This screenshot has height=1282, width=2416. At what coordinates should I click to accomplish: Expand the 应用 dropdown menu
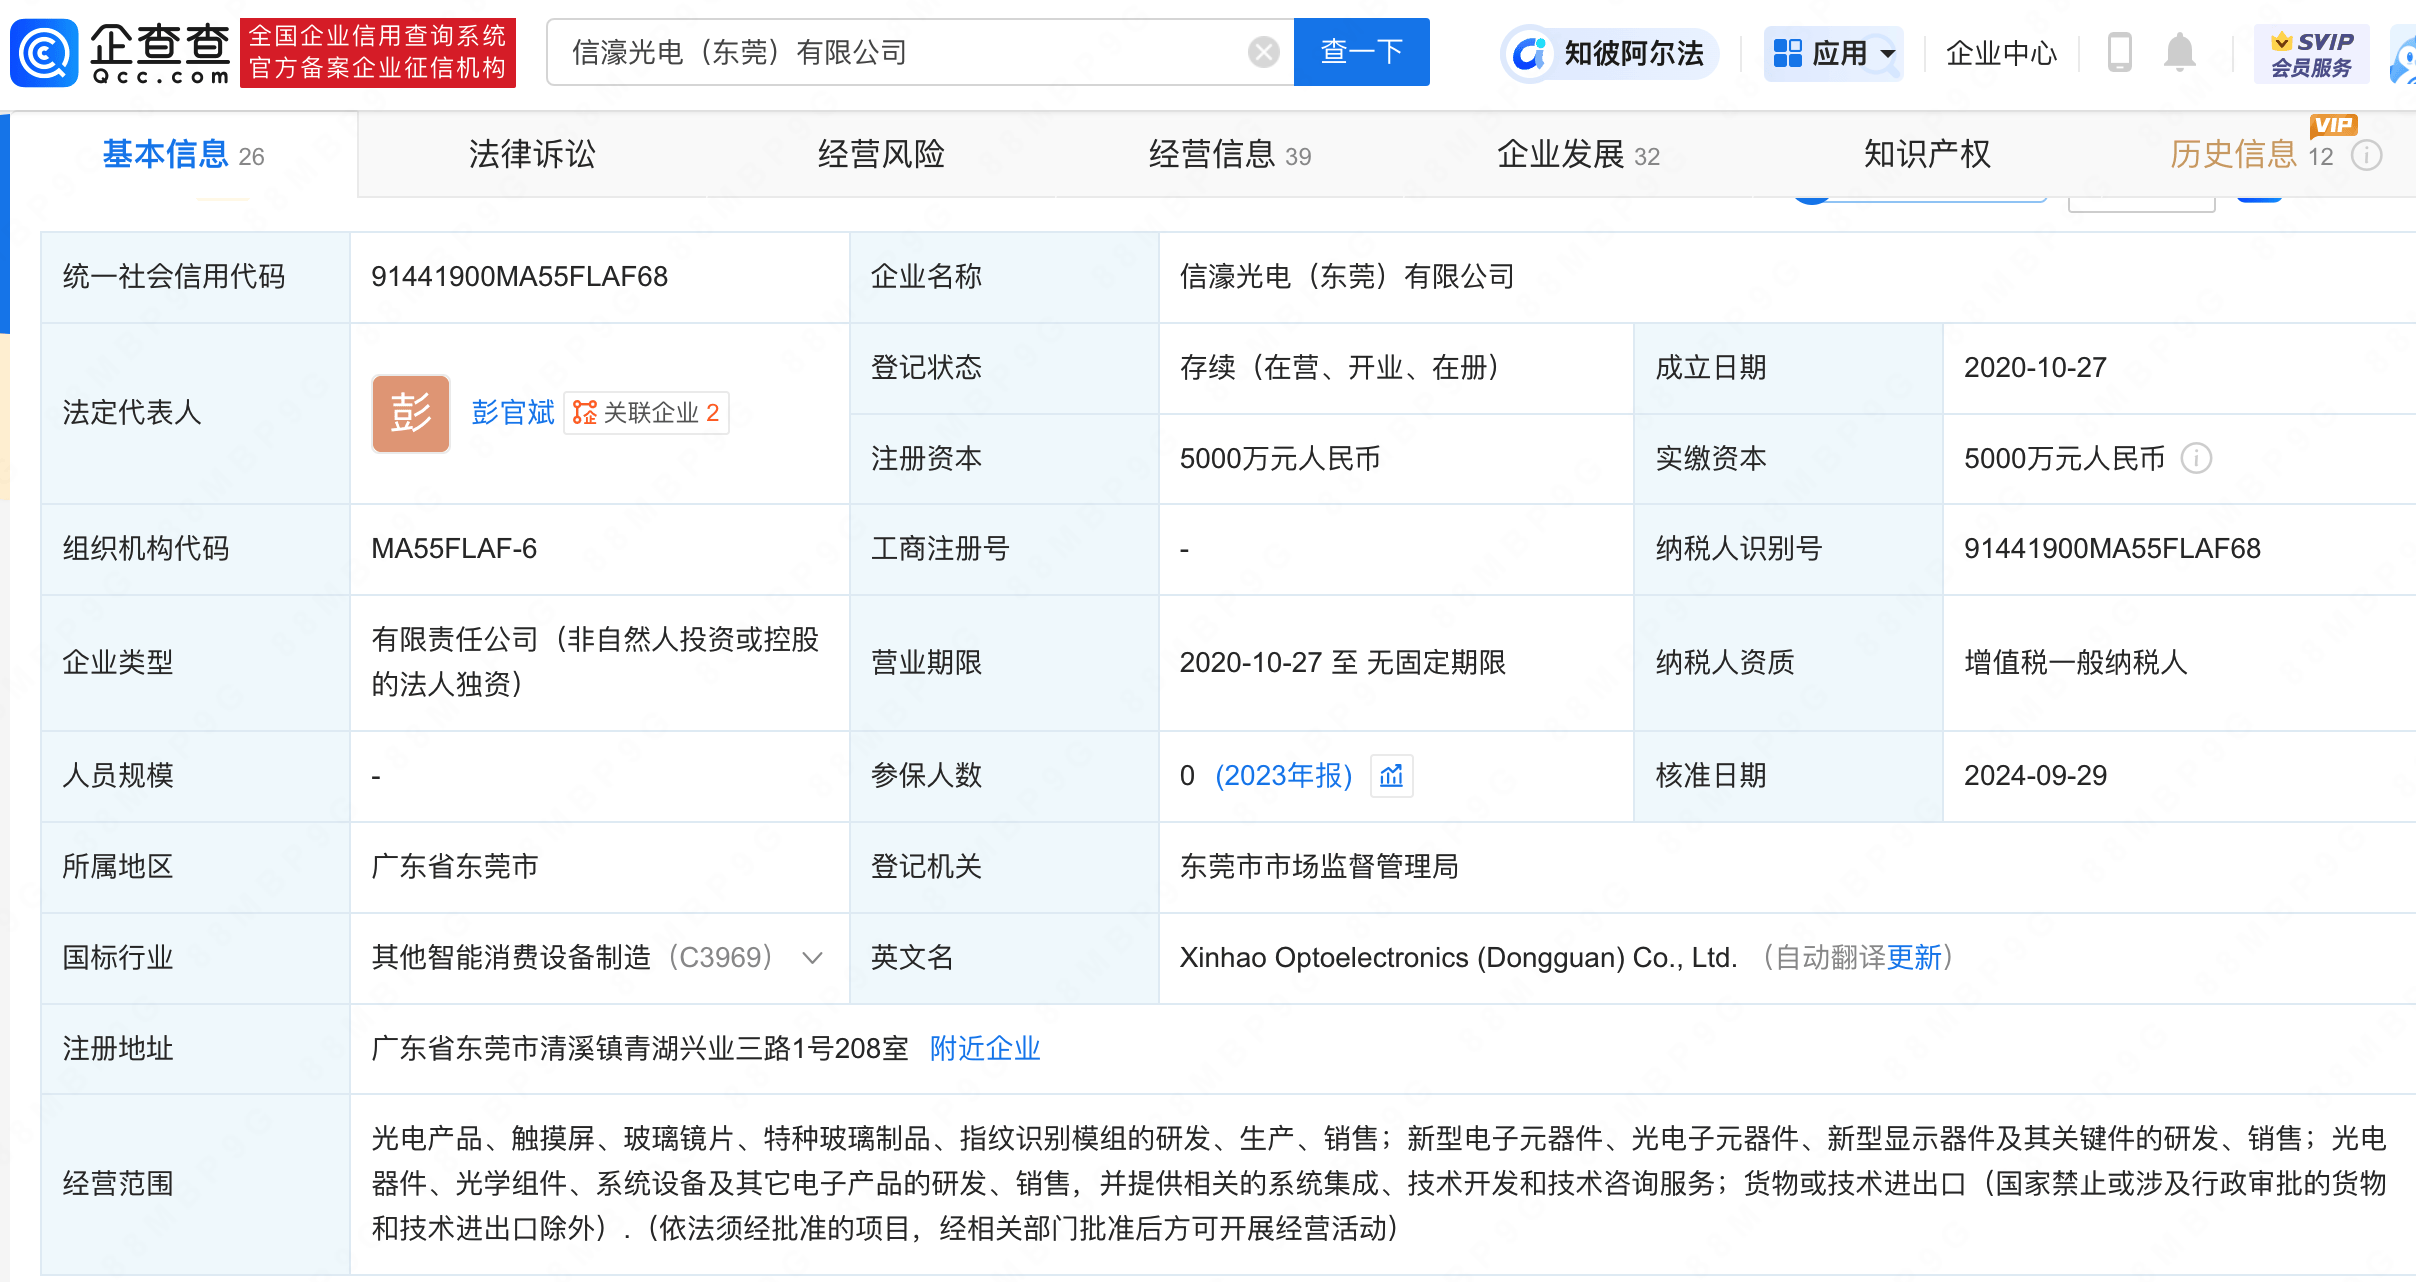click(1833, 53)
